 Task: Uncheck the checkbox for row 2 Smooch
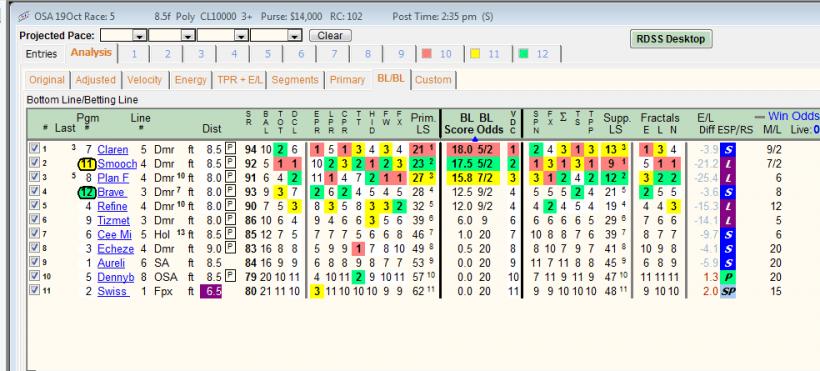35,163
